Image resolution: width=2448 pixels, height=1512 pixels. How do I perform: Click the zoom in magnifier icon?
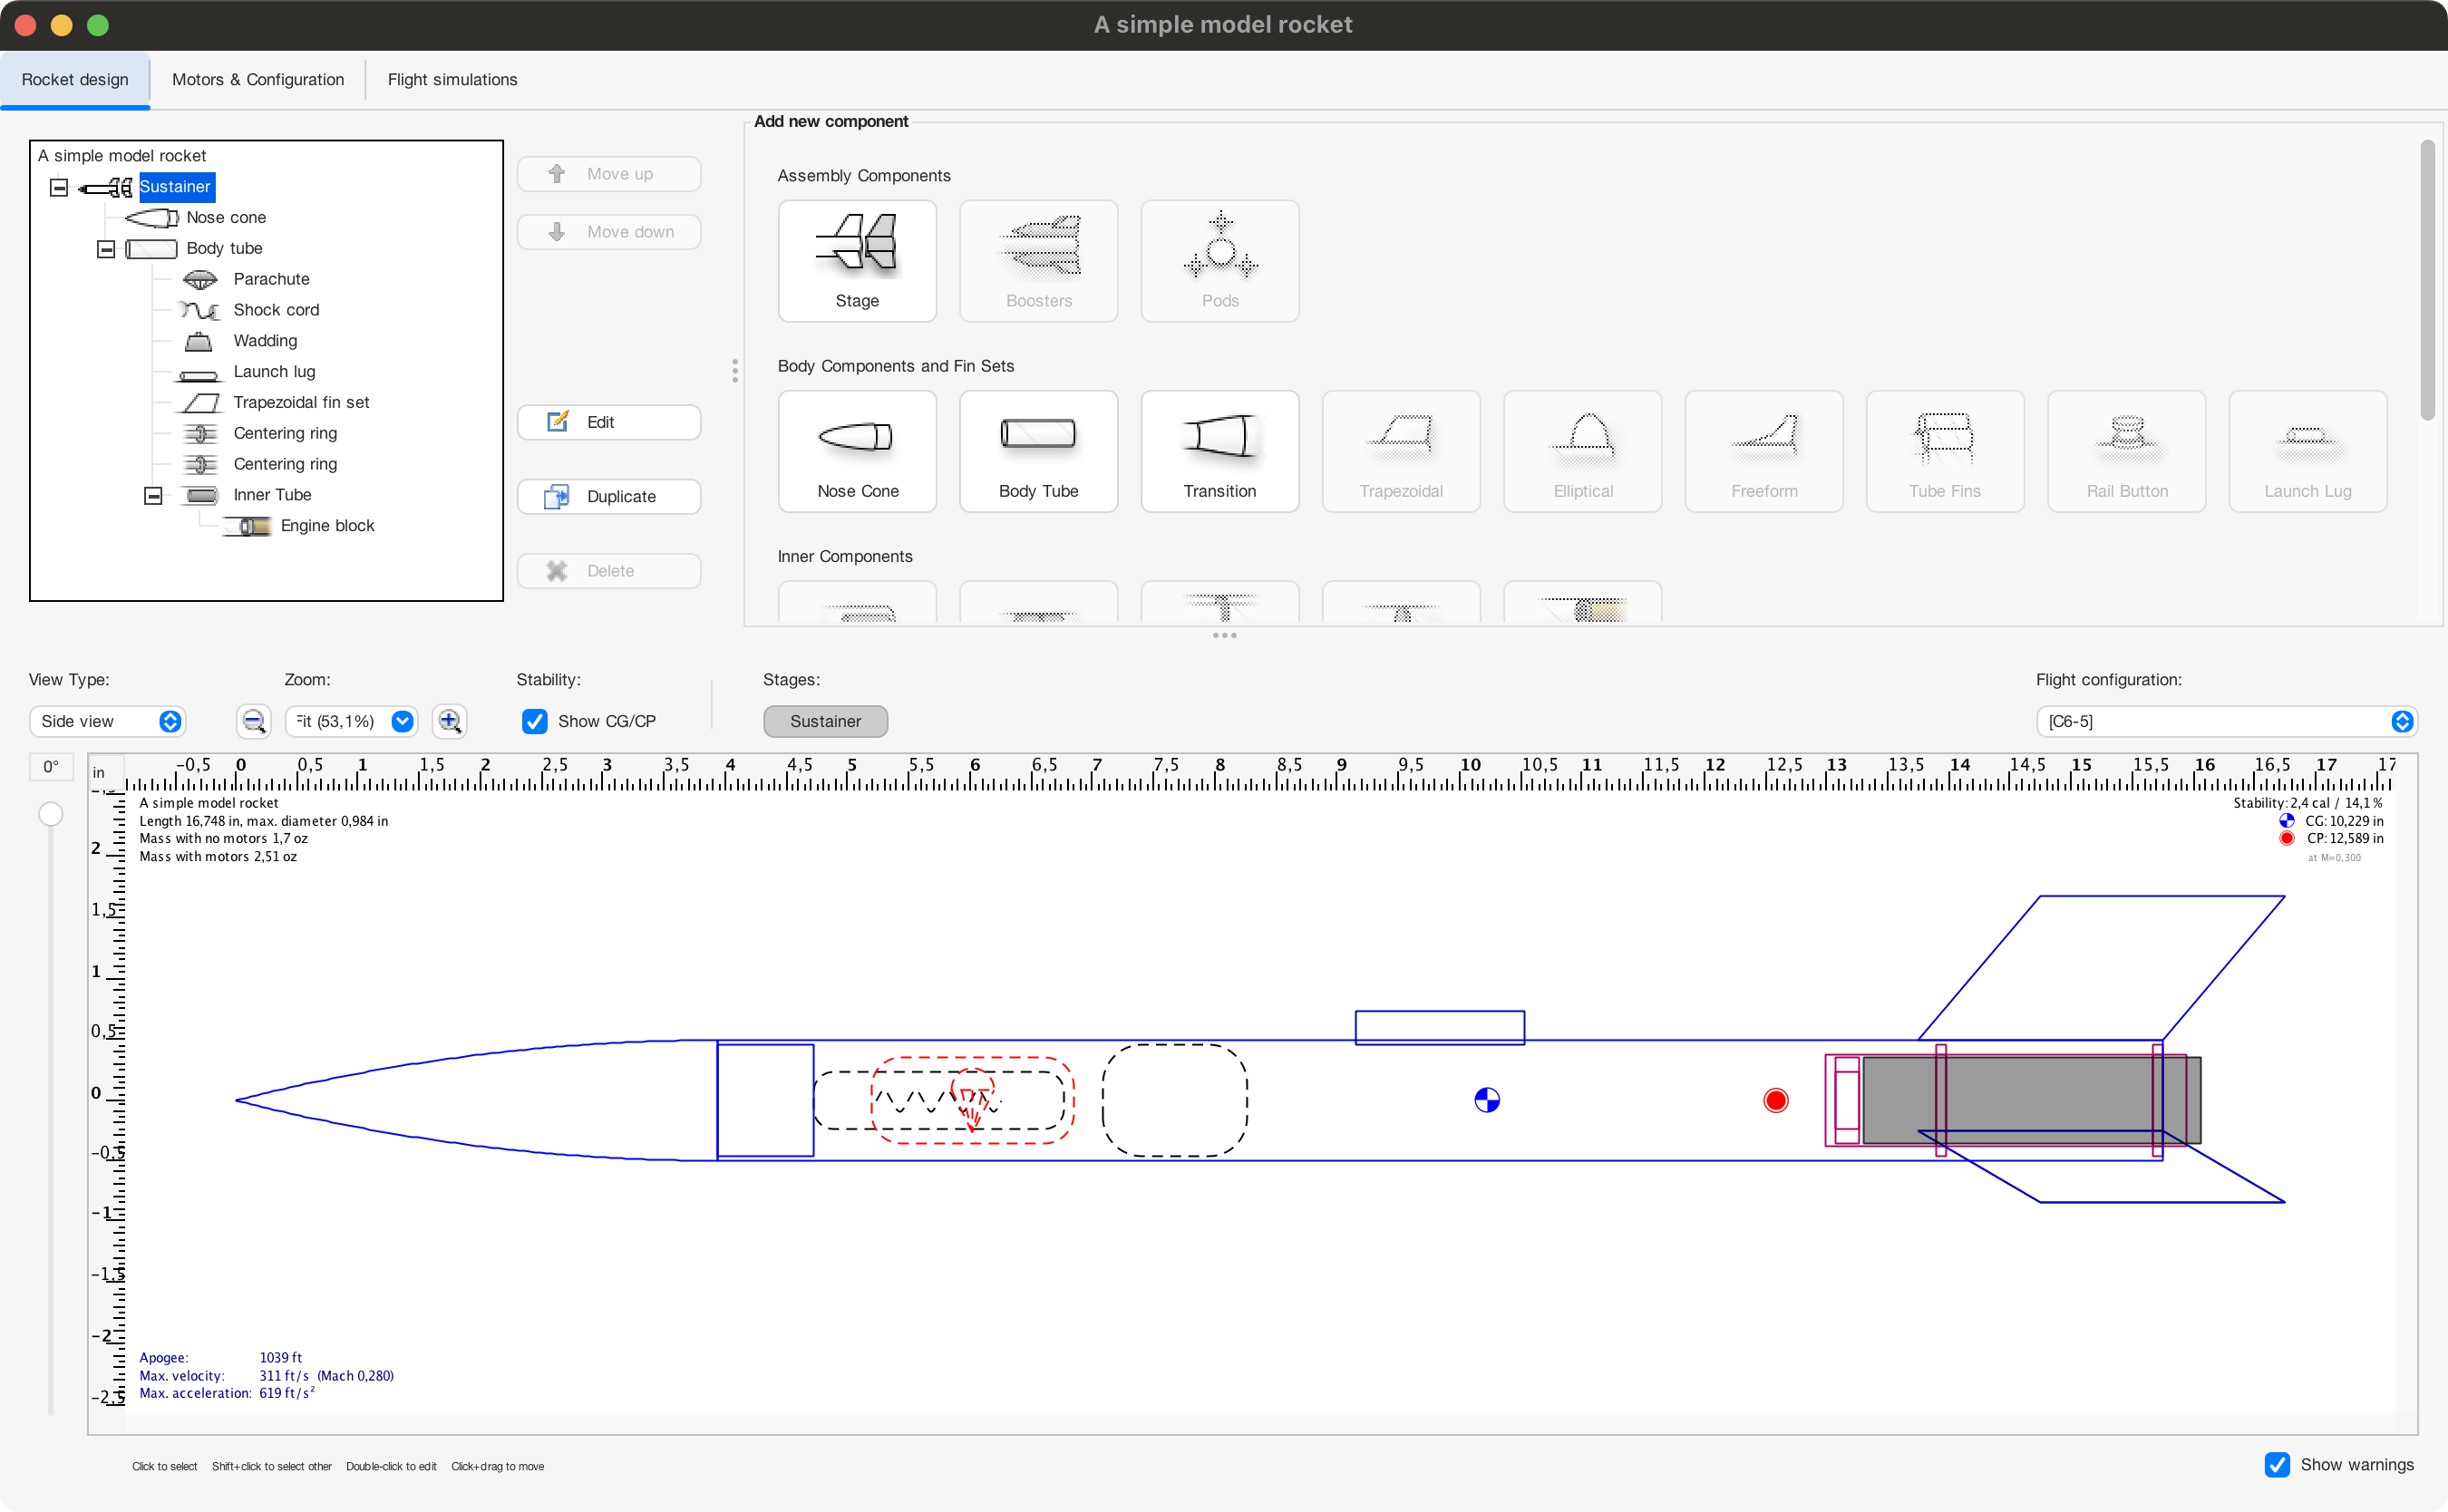point(449,721)
